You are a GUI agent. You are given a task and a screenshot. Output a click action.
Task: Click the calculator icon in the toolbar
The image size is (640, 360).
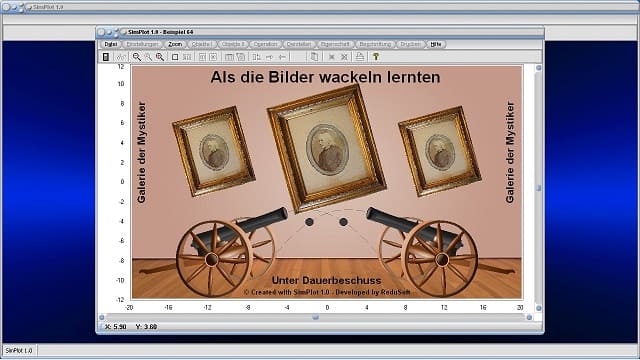point(106,57)
